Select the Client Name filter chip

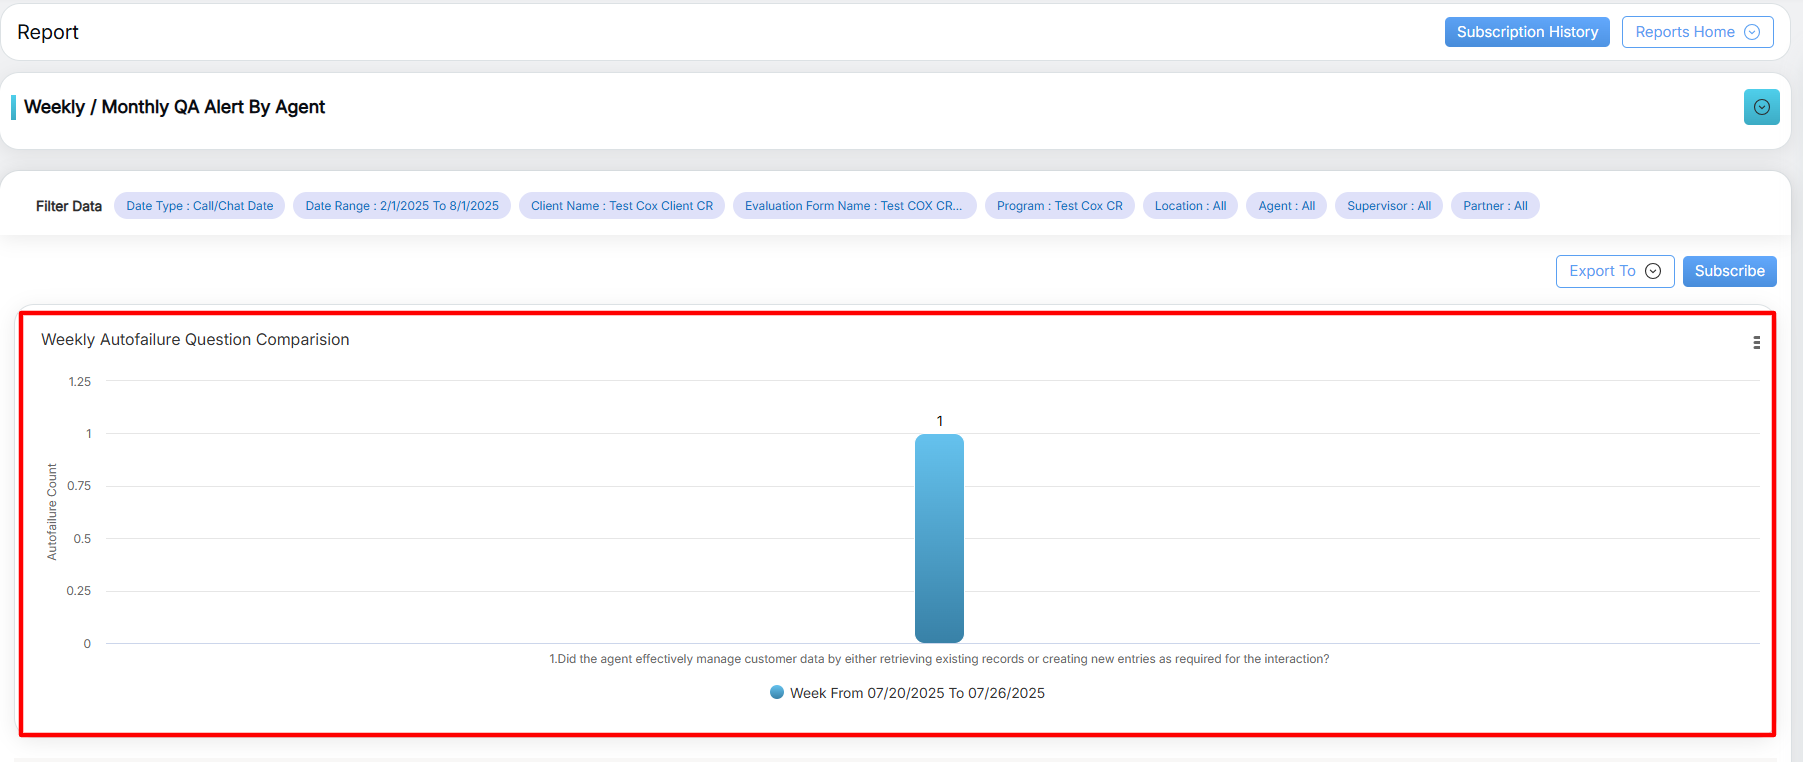point(621,206)
